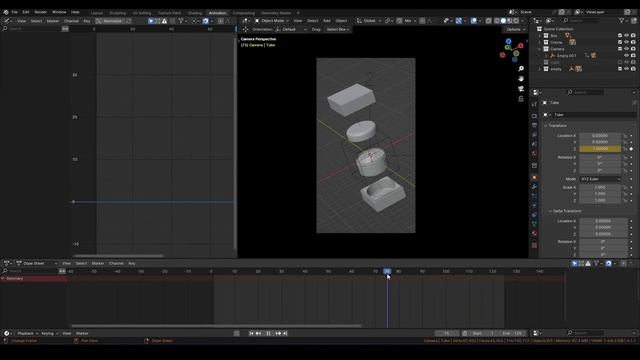Toggle the Normalize button in graph editor
Screen dimensions: 640x360
click(x=110, y=21)
